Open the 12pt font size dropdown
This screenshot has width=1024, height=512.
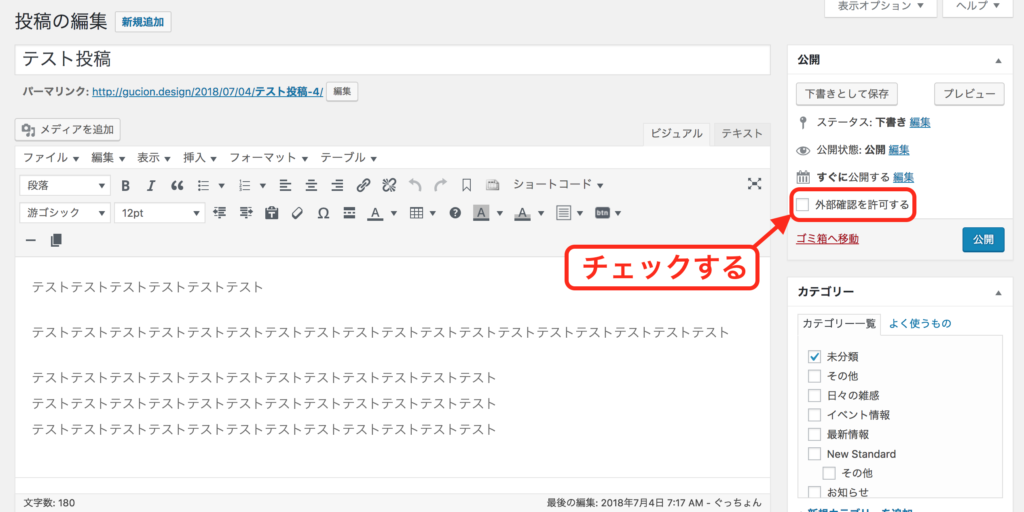click(159, 213)
